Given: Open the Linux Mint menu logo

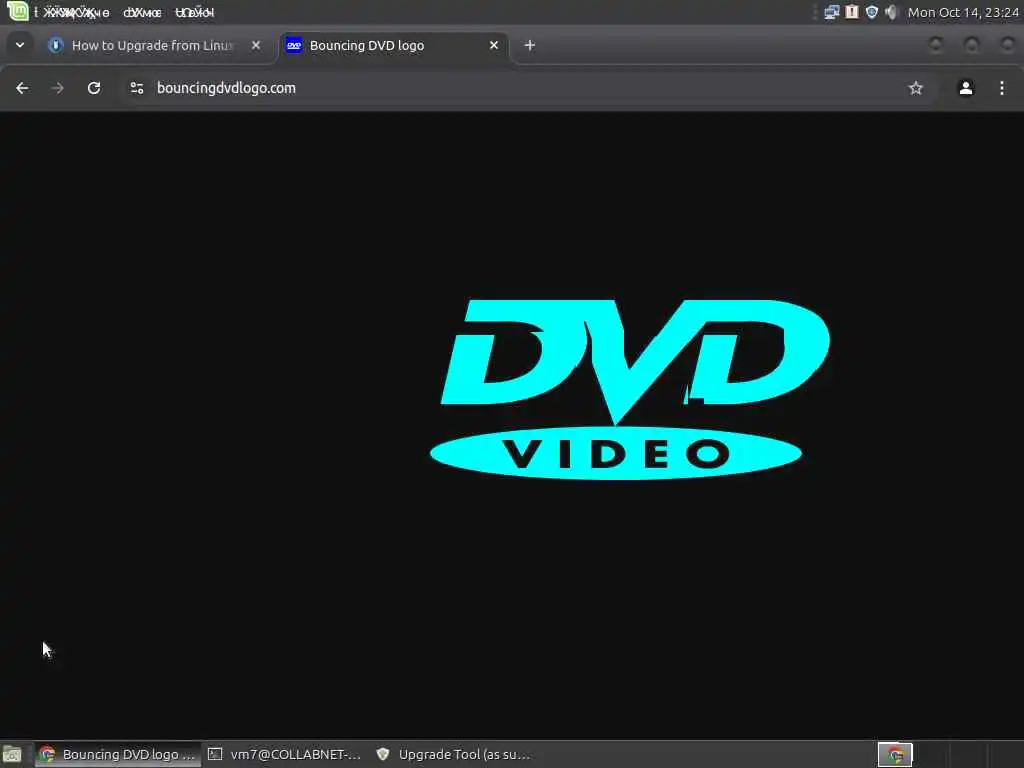Looking at the screenshot, I should point(17,11).
